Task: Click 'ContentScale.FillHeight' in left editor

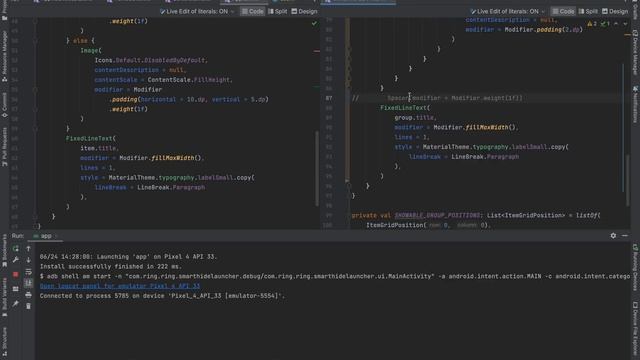Action: point(189,80)
